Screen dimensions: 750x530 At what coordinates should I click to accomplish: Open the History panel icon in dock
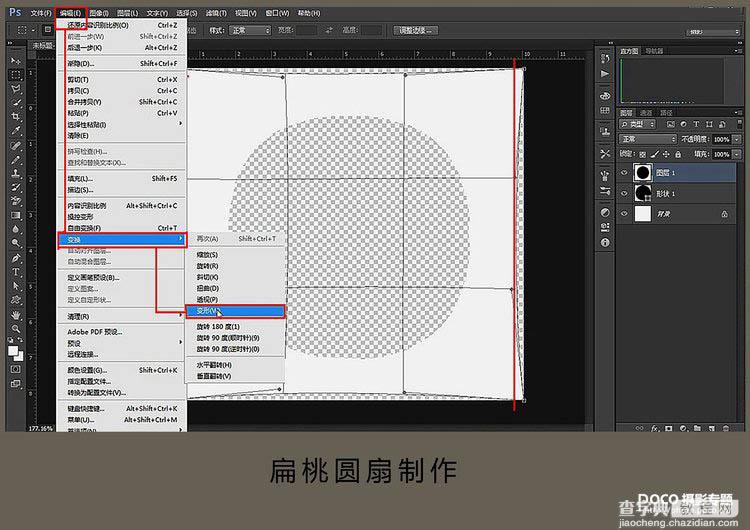point(605,58)
